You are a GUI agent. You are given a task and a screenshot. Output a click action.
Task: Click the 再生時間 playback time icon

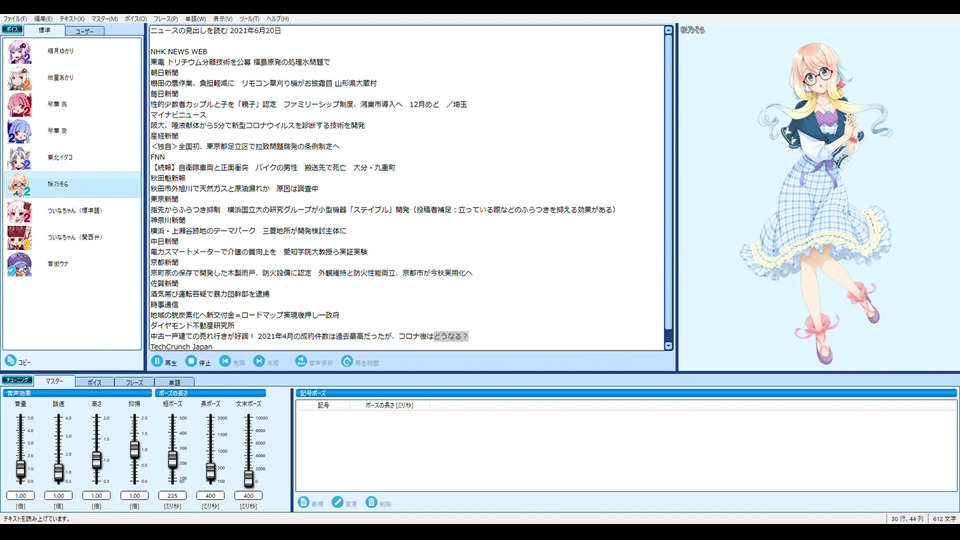(x=347, y=361)
